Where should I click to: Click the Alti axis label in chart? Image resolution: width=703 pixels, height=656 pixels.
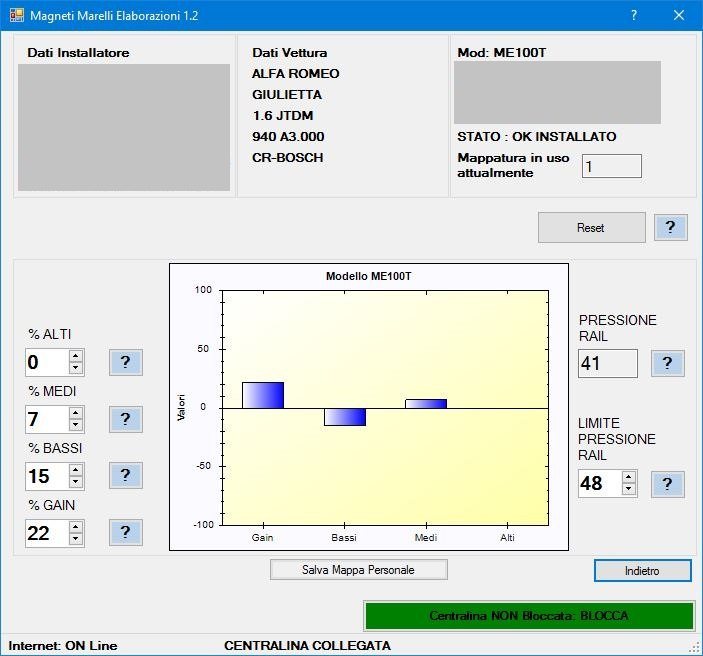click(x=507, y=537)
